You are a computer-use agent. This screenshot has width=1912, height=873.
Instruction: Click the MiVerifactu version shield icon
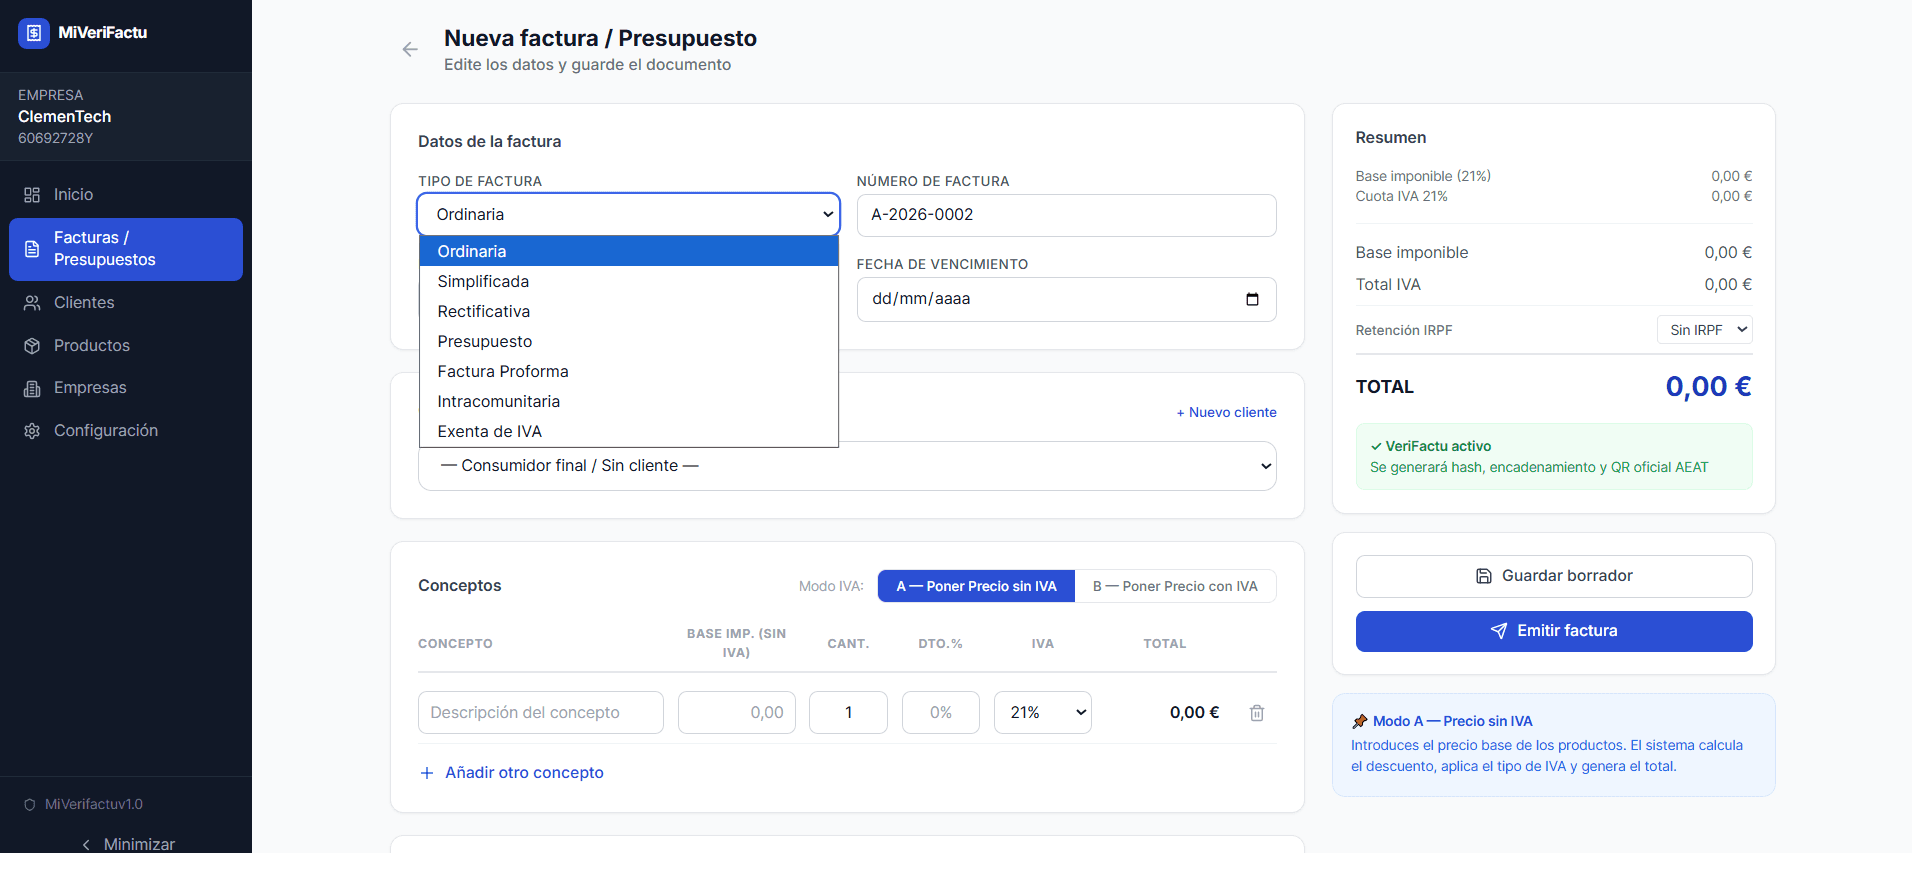coord(30,805)
